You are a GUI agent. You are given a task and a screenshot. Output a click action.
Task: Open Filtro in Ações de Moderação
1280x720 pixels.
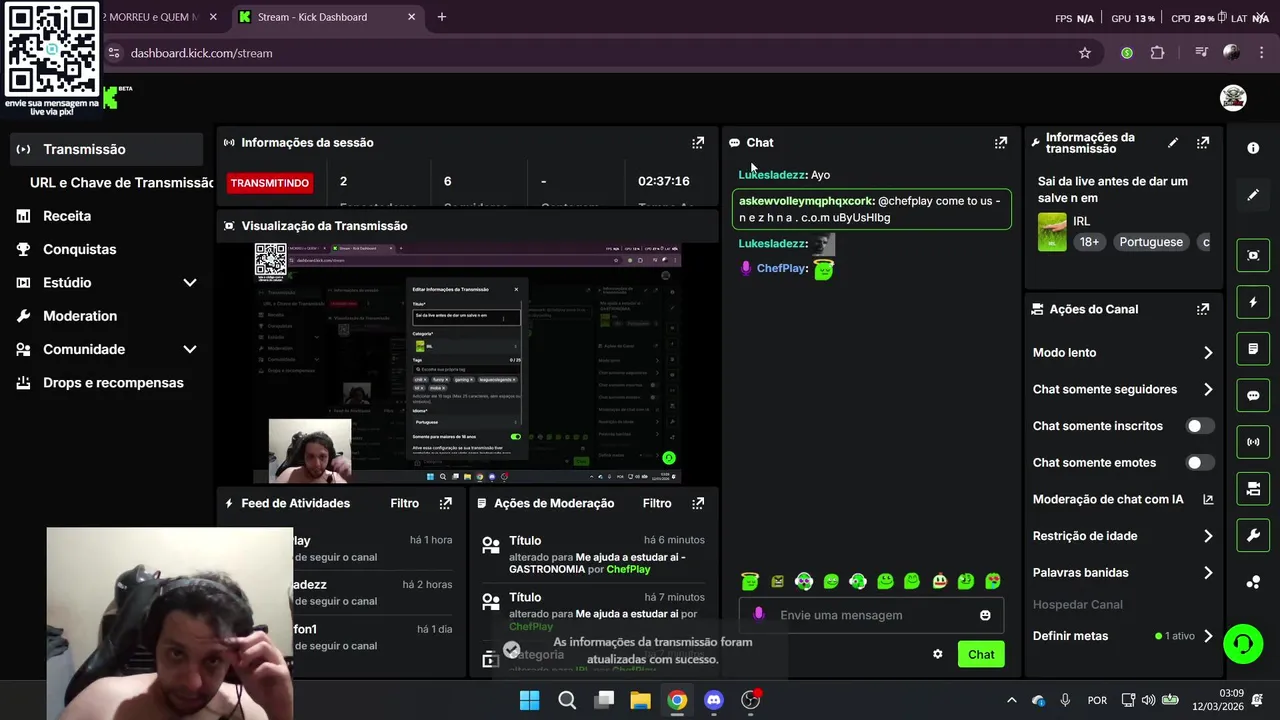click(657, 503)
